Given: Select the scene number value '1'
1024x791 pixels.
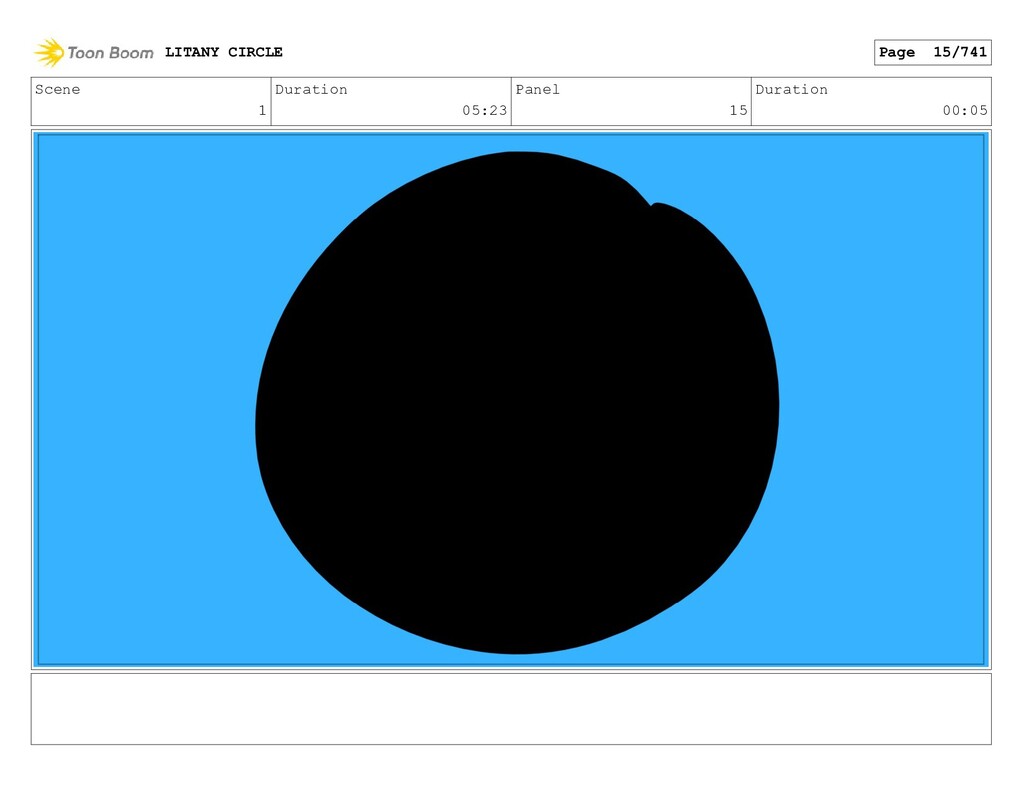Looking at the screenshot, I should (x=262, y=110).
